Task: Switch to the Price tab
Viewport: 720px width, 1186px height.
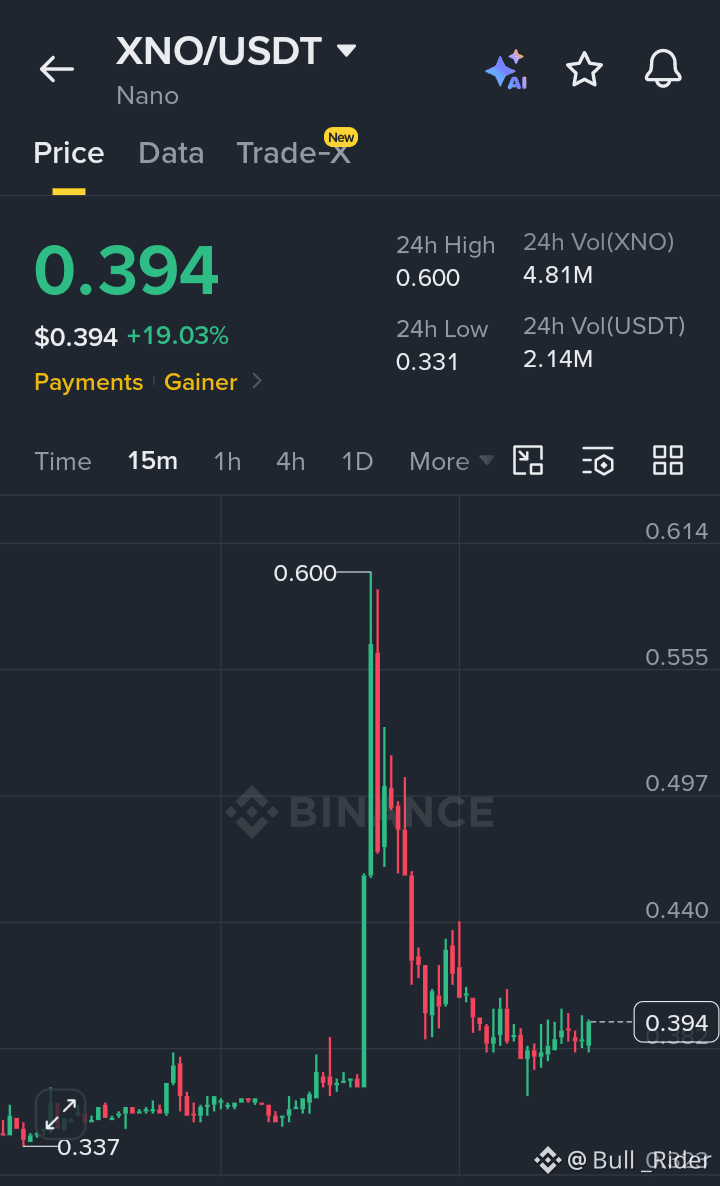Action: pos(69,154)
